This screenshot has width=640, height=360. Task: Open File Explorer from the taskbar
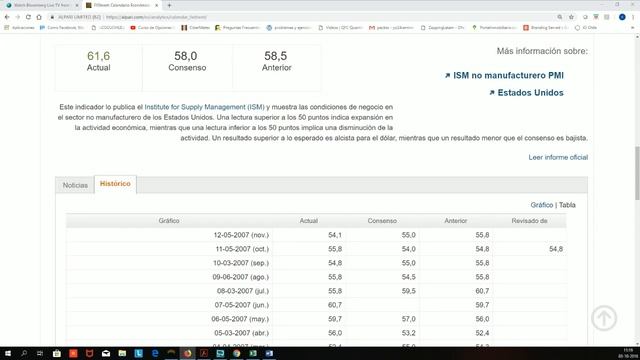122,353
